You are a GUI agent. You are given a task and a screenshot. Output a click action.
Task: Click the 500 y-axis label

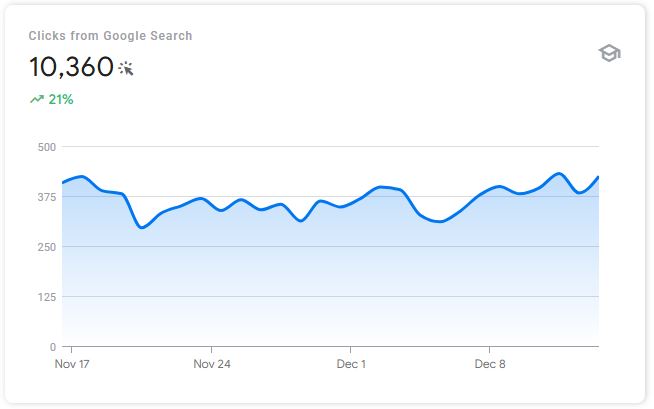click(x=45, y=147)
